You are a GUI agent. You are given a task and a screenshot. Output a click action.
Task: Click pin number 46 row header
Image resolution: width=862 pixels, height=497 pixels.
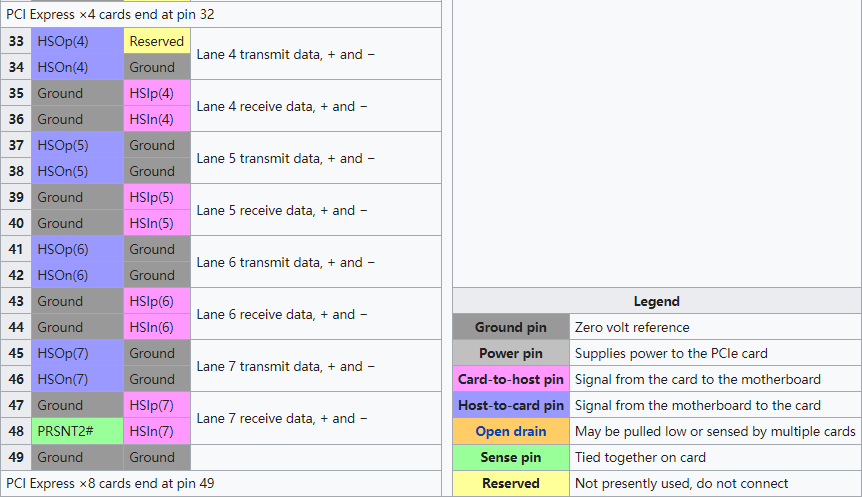[x=16, y=379]
